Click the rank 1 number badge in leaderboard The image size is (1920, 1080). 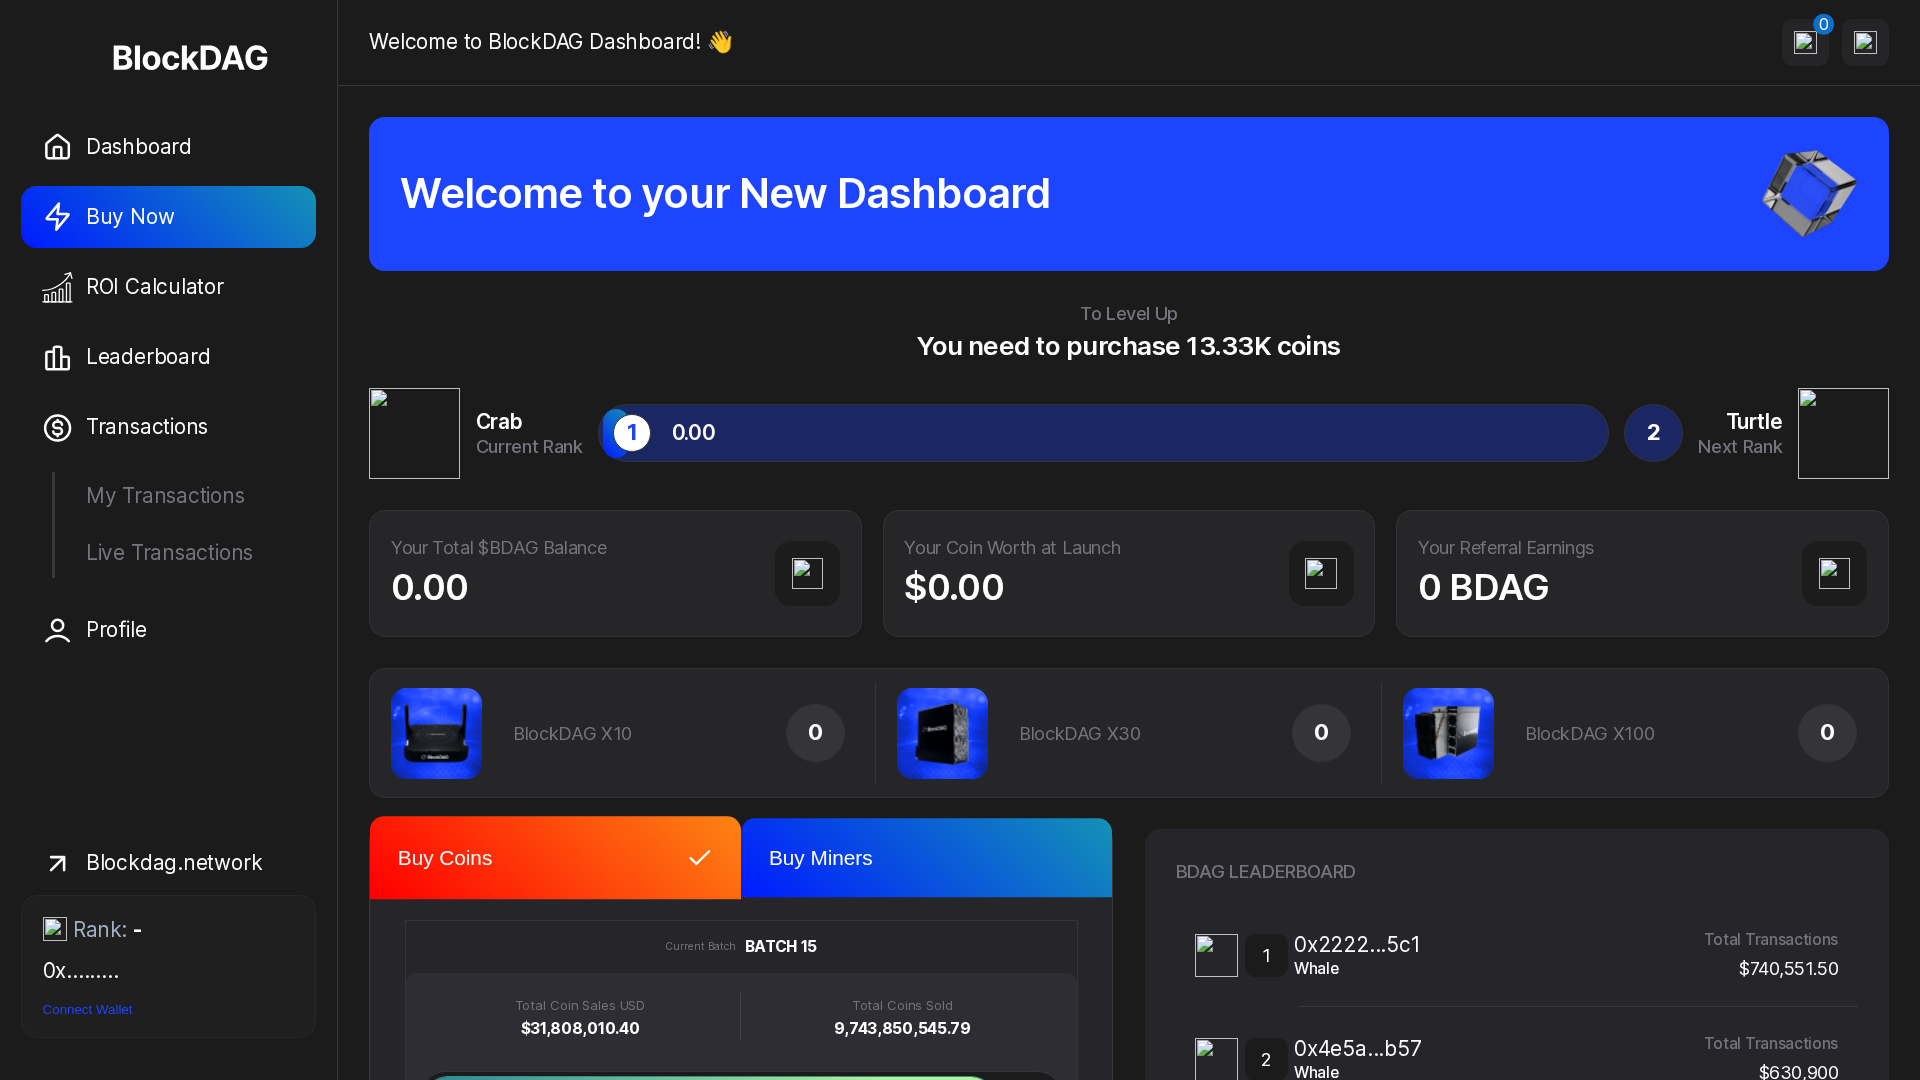[1266, 956]
